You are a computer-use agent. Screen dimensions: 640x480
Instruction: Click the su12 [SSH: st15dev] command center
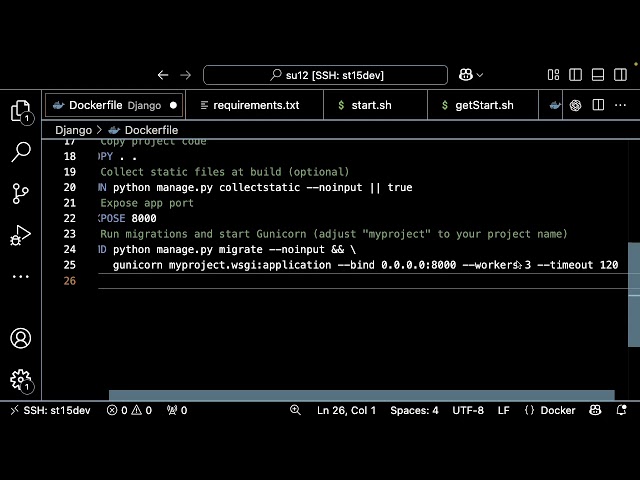pos(325,75)
